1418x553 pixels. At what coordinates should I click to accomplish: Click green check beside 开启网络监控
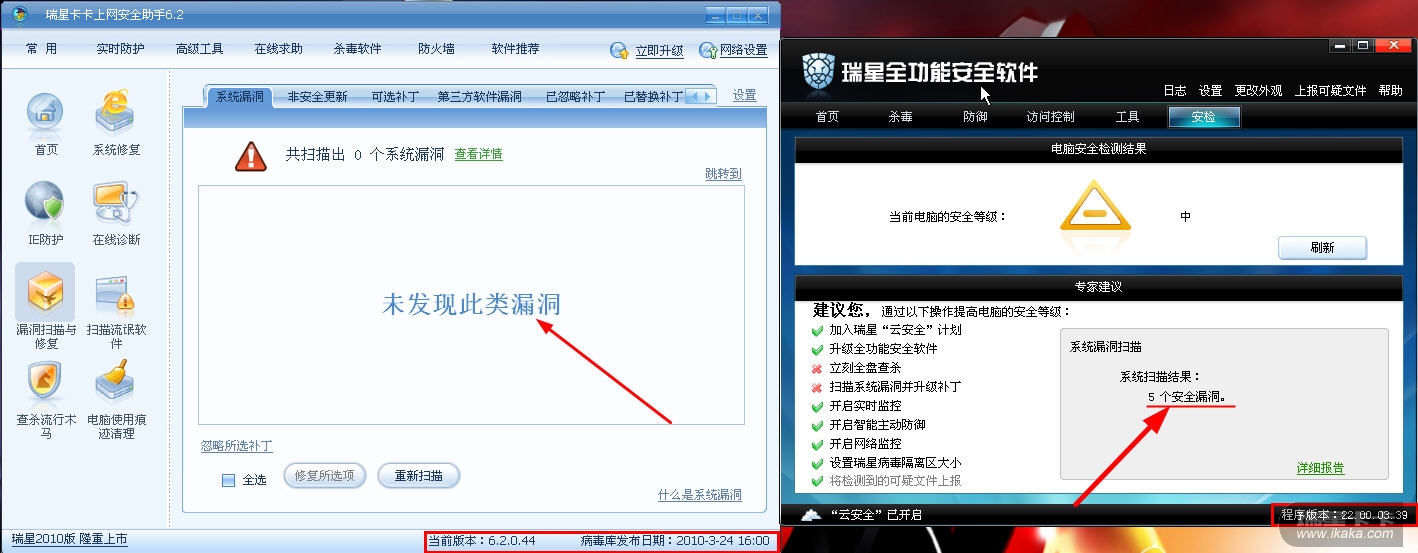click(x=818, y=444)
